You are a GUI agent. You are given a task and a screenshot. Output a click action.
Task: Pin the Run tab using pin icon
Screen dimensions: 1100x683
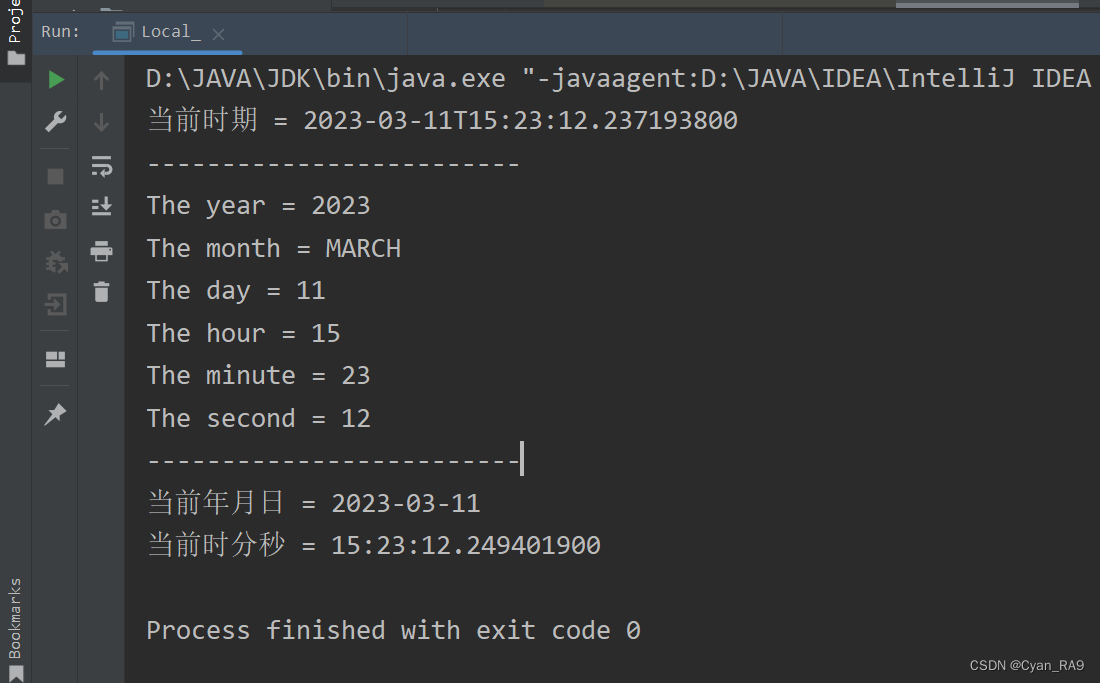(55, 414)
